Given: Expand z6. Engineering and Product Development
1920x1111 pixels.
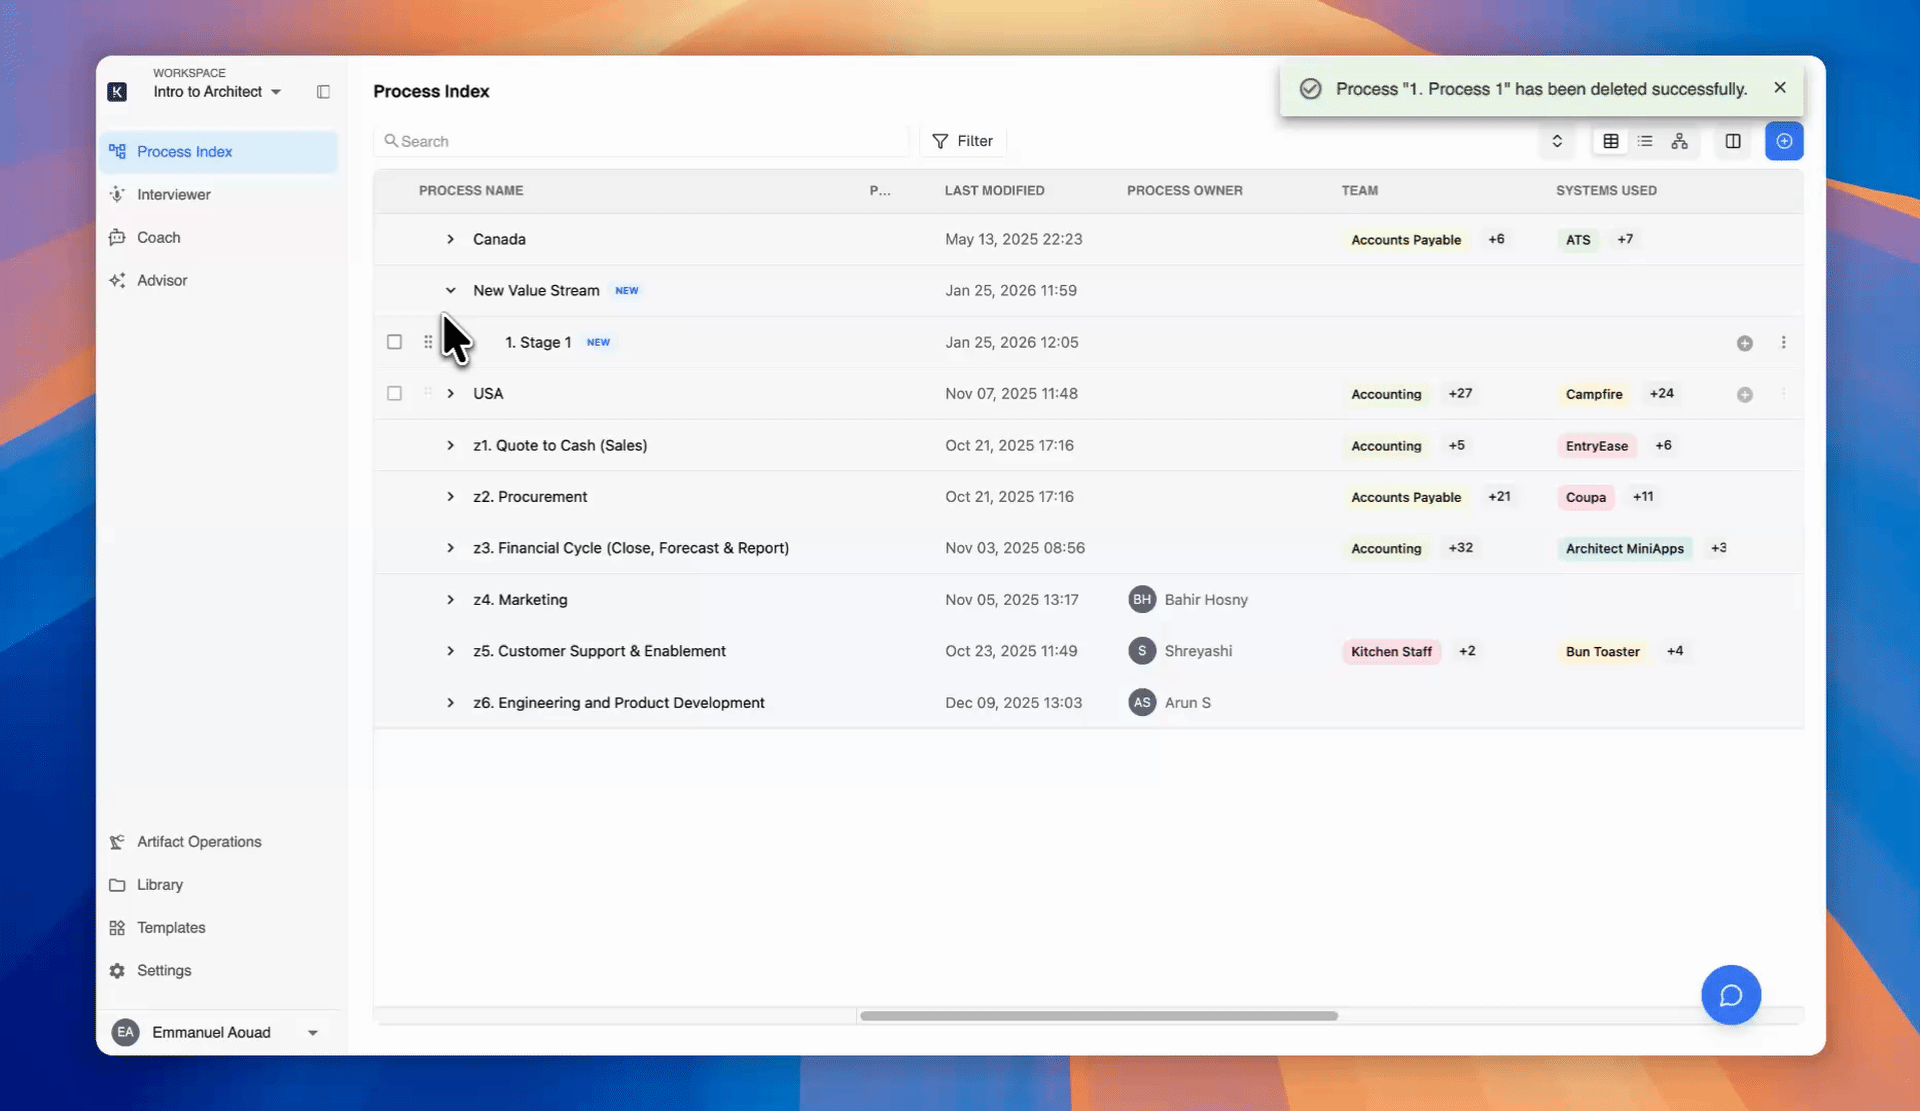Looking at the screenshot, I should [x=450, y=703].
